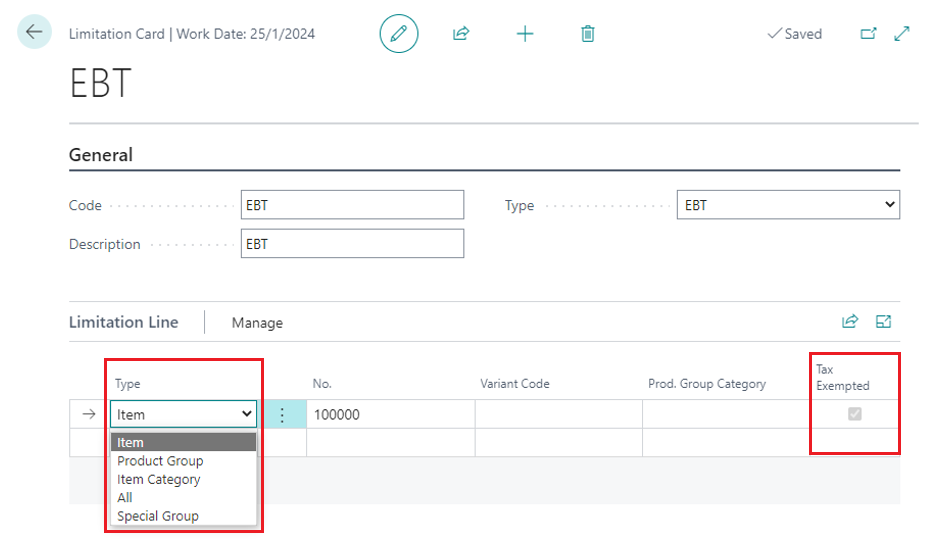The width and height of the screenshot is (925, 547).
Task: Open card in new window icon
Action: tap(868, 34)
